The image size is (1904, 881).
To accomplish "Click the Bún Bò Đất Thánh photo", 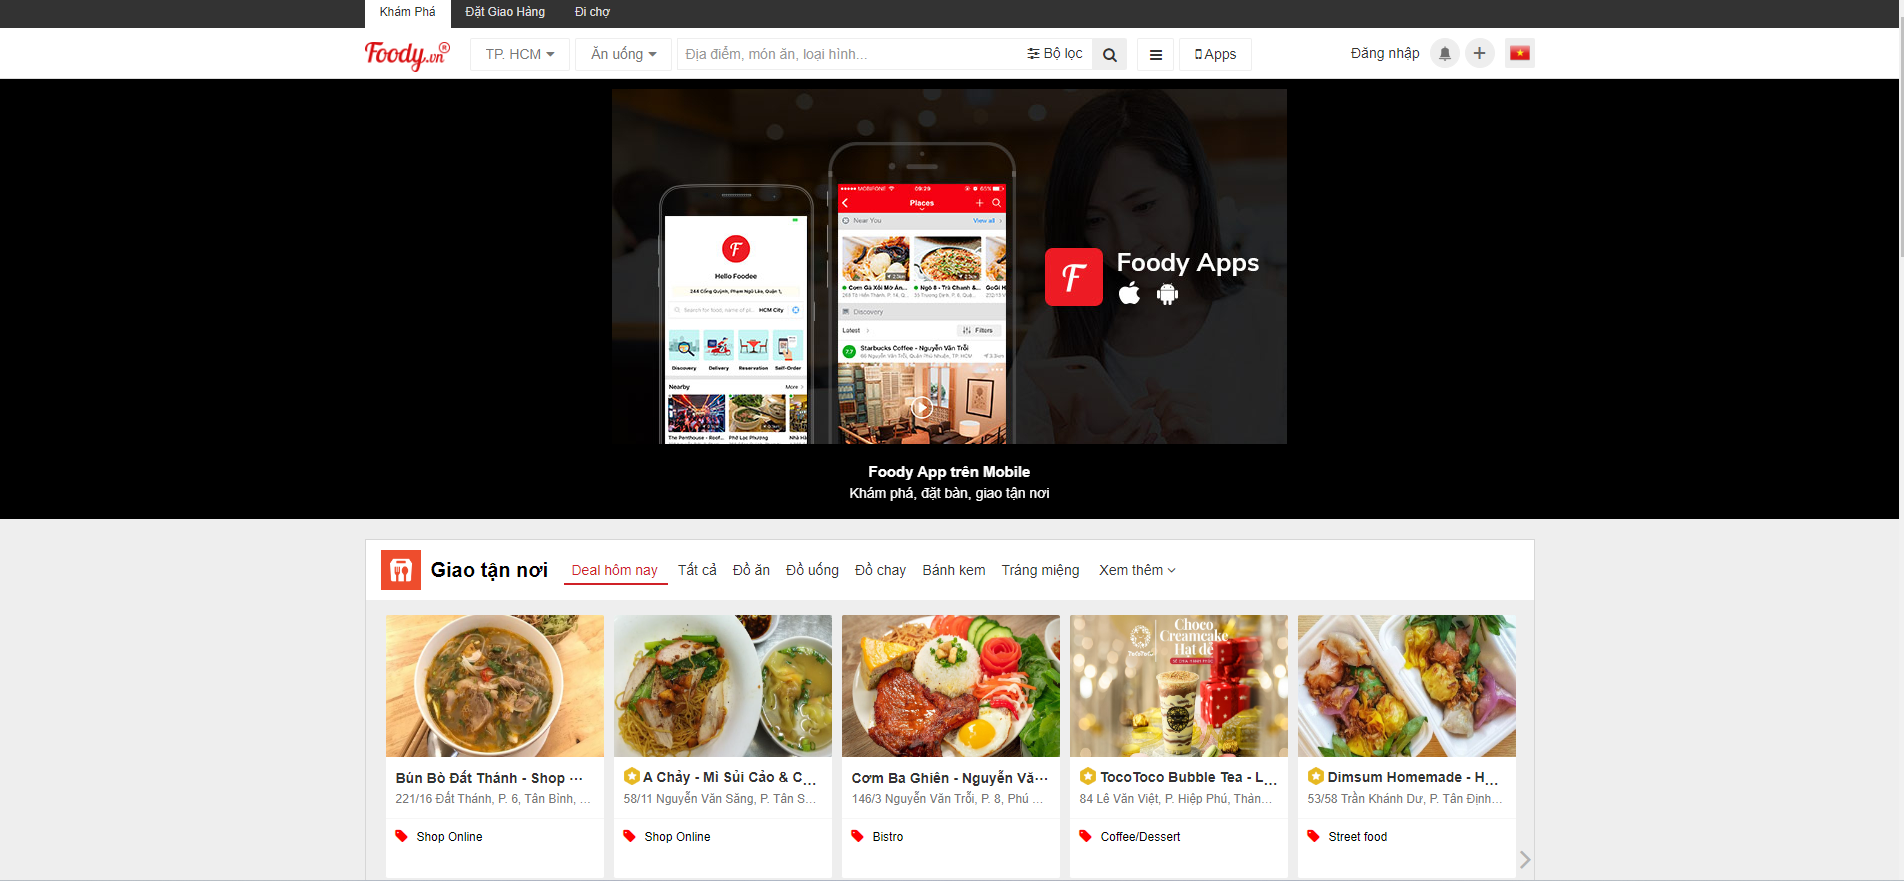I will click(495, 686).
